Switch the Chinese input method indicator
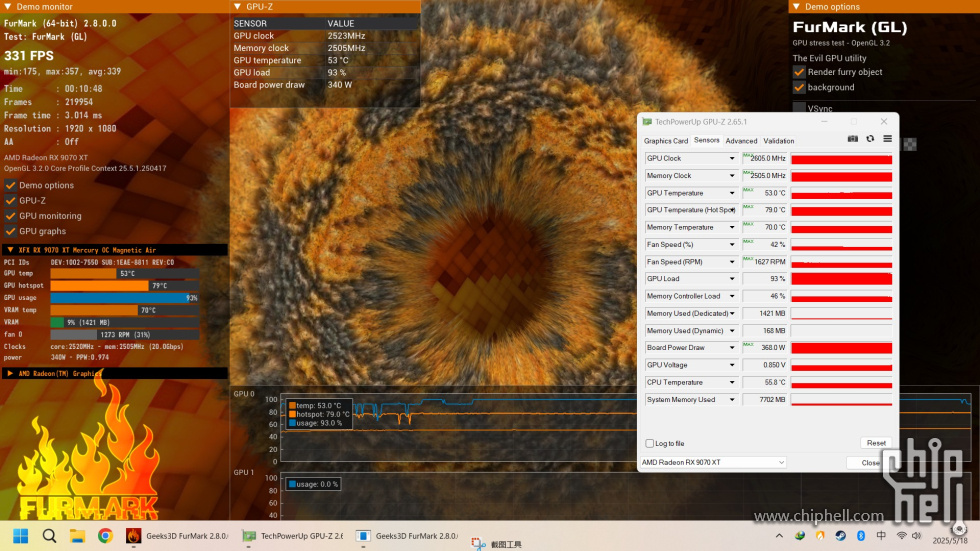980x551 pixels. (881, 536)
